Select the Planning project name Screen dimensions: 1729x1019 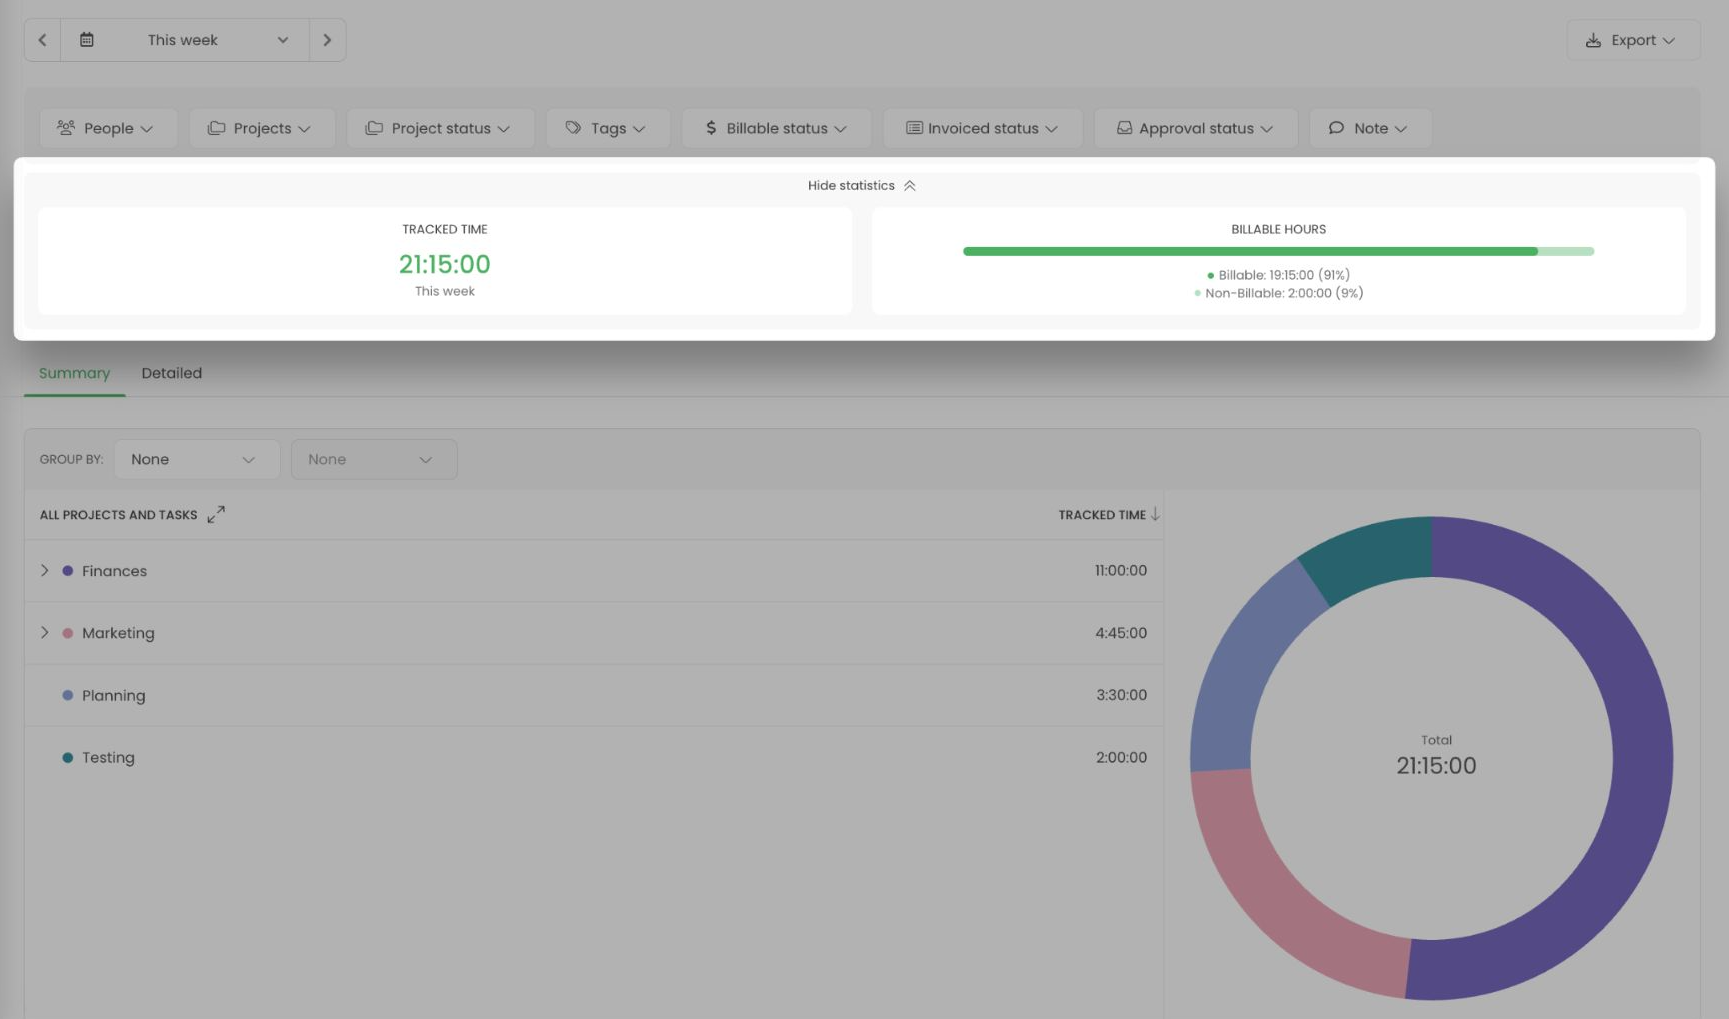click(x=113, y=696)
